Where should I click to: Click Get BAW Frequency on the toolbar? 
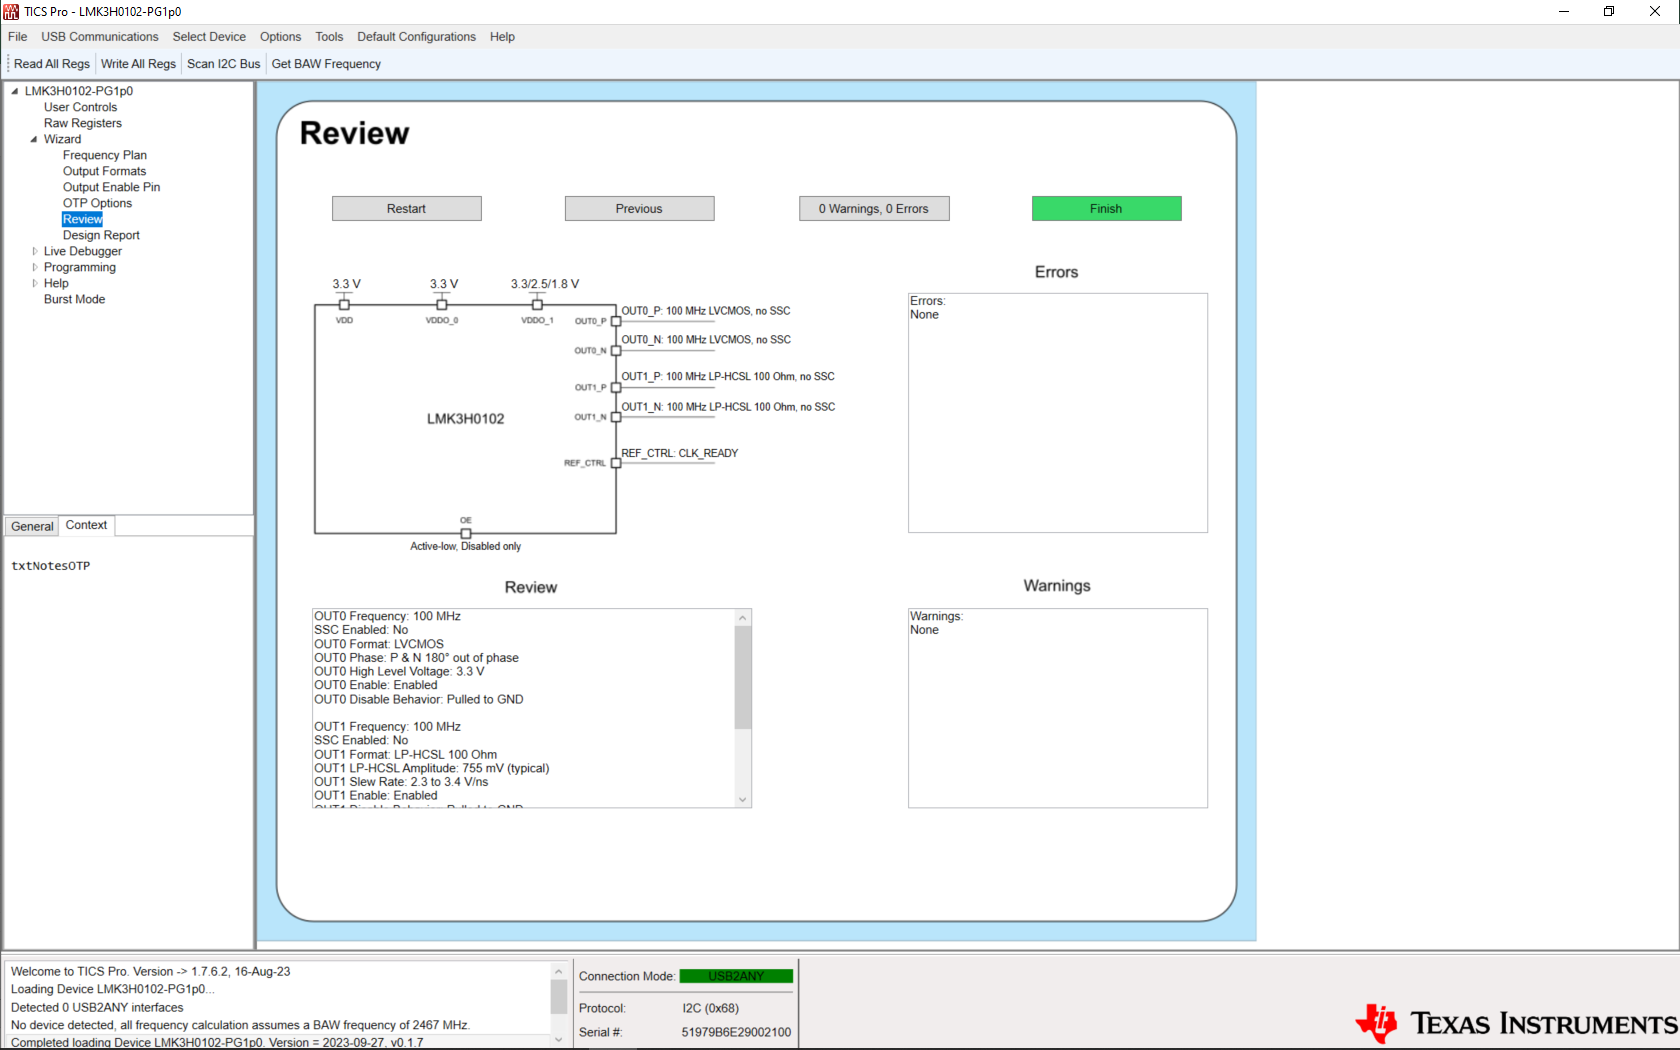(325, 63)
